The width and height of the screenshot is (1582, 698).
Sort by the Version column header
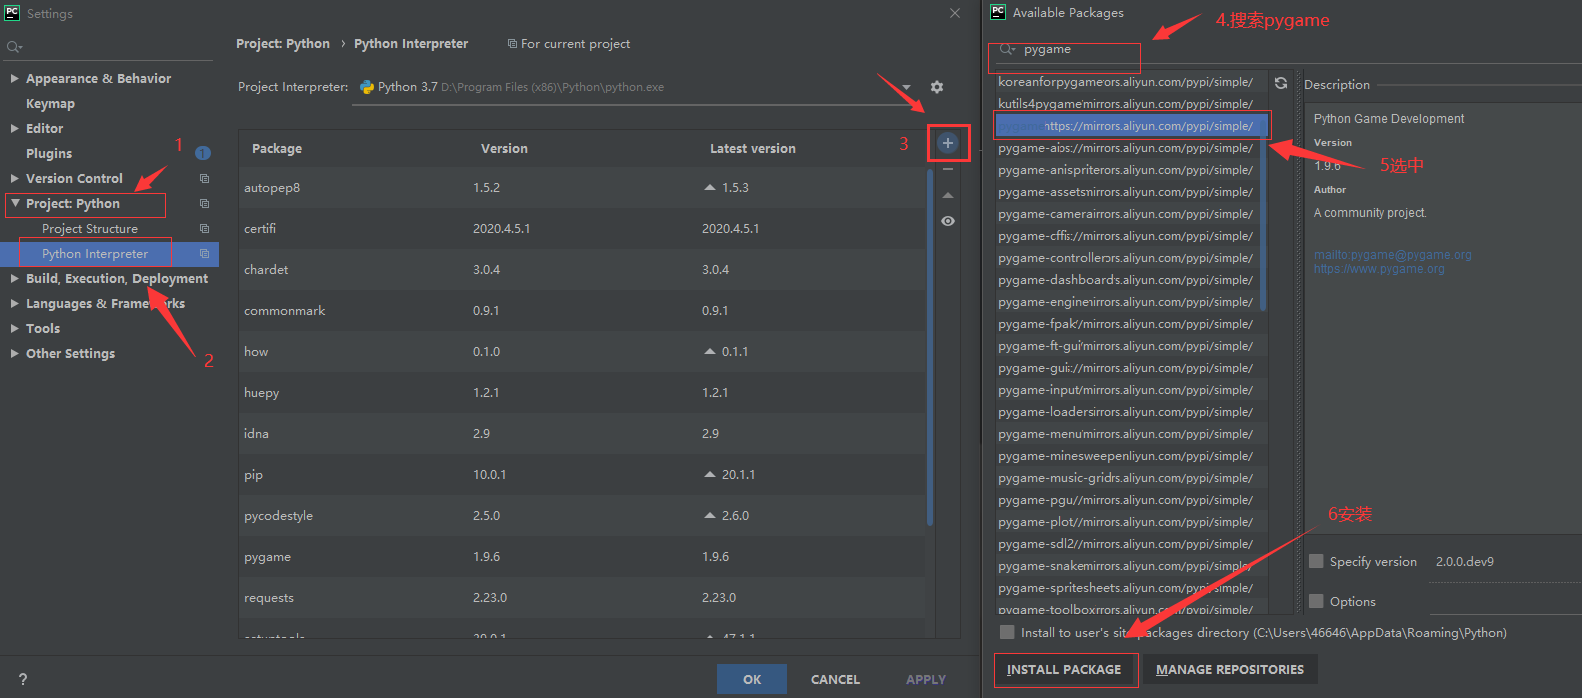click(504, 148)
